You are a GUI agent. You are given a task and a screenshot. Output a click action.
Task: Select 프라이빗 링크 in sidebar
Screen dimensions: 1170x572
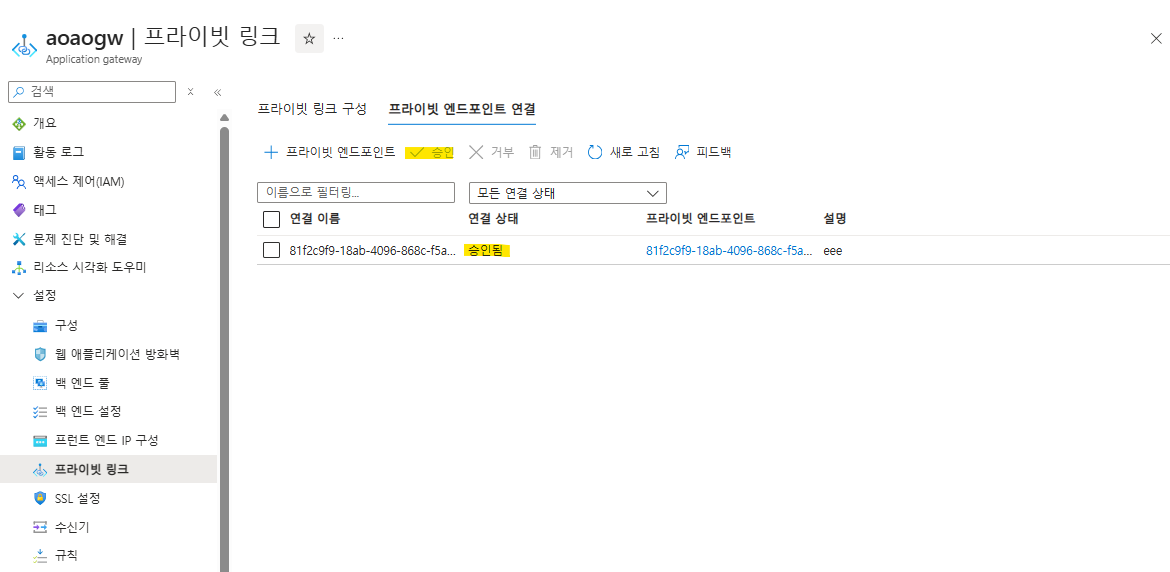tap(108, 469)
